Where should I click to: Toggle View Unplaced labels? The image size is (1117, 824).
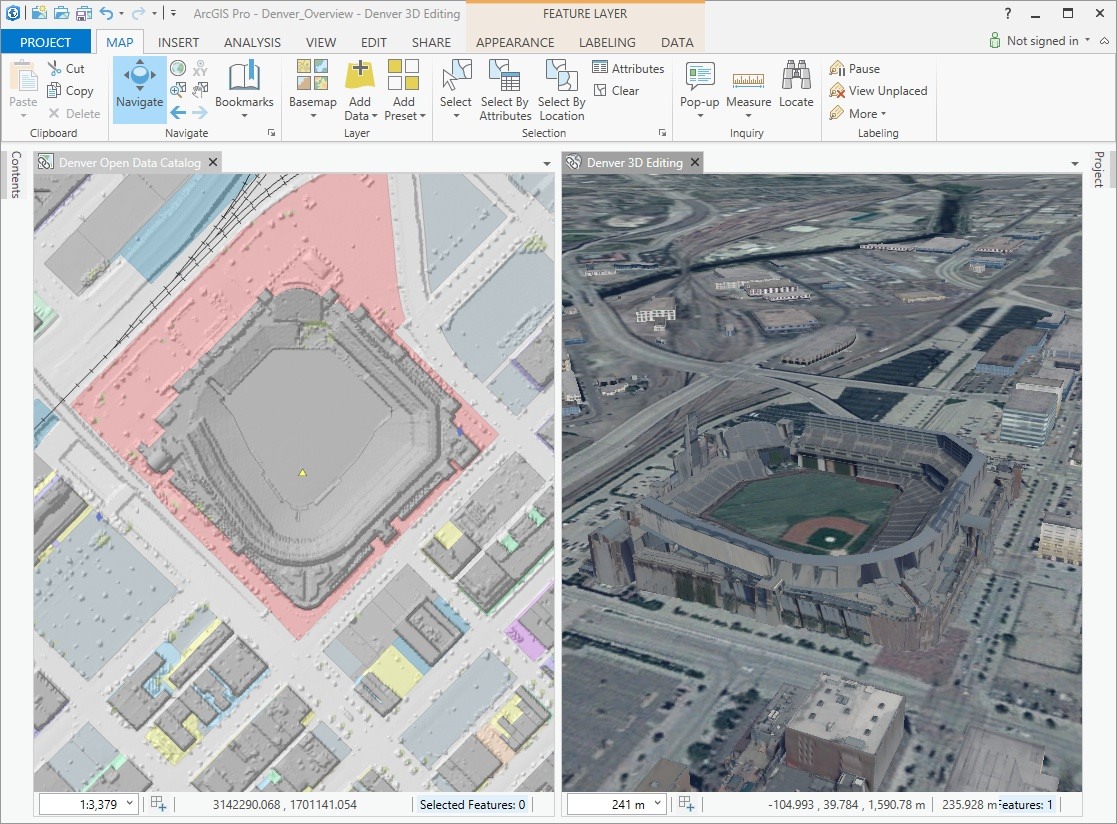click(x=878, y=90)
